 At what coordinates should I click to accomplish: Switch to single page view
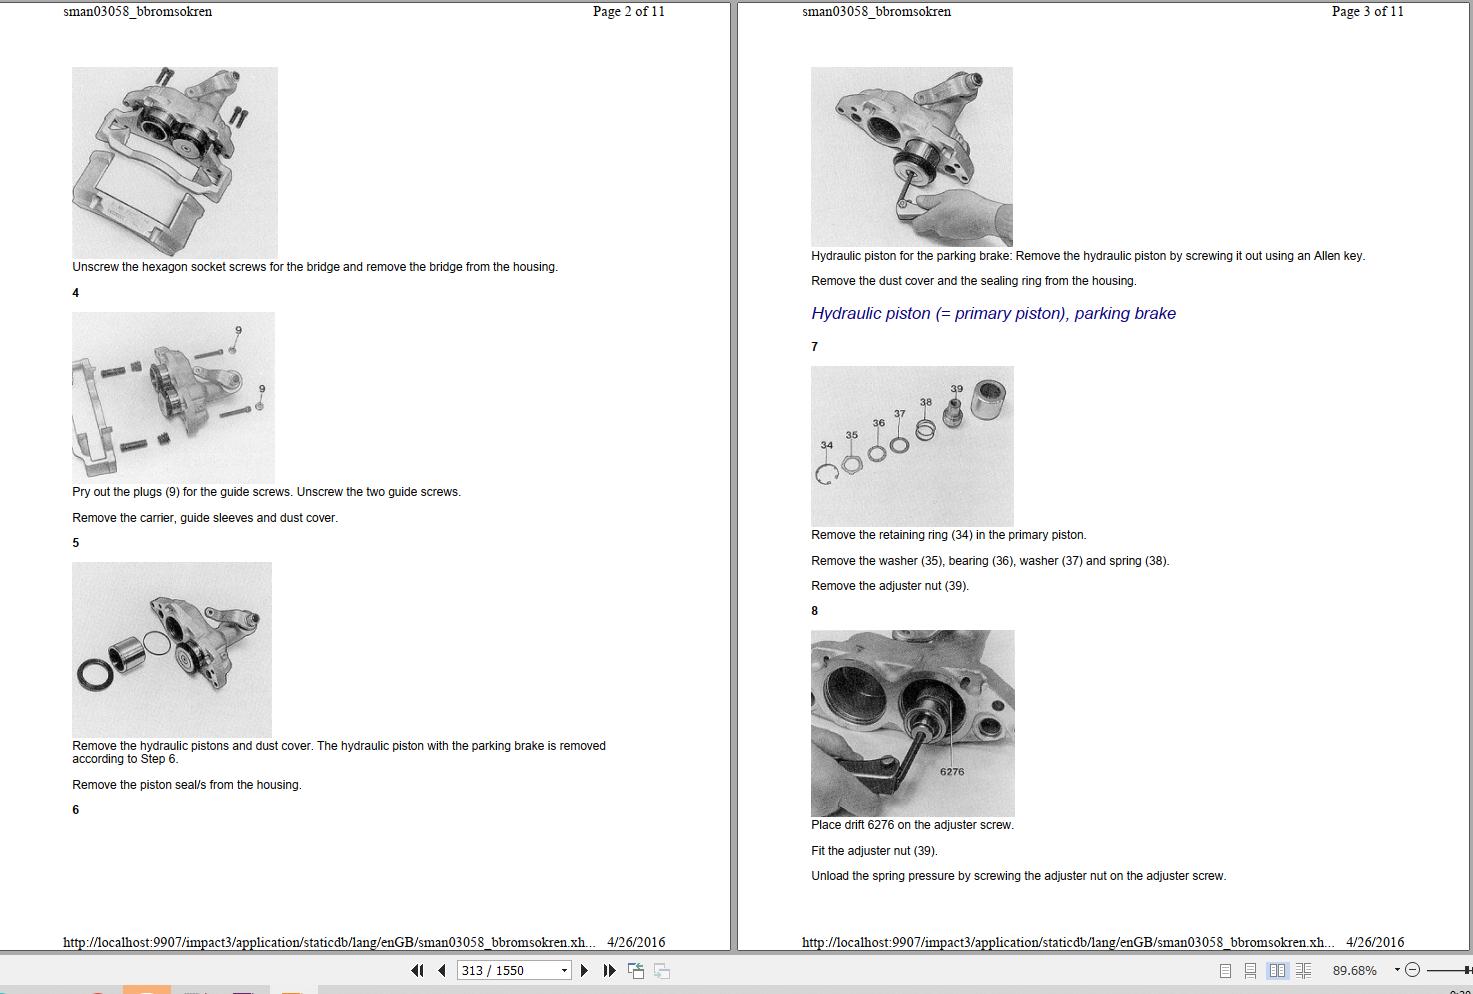(1225, 970)
